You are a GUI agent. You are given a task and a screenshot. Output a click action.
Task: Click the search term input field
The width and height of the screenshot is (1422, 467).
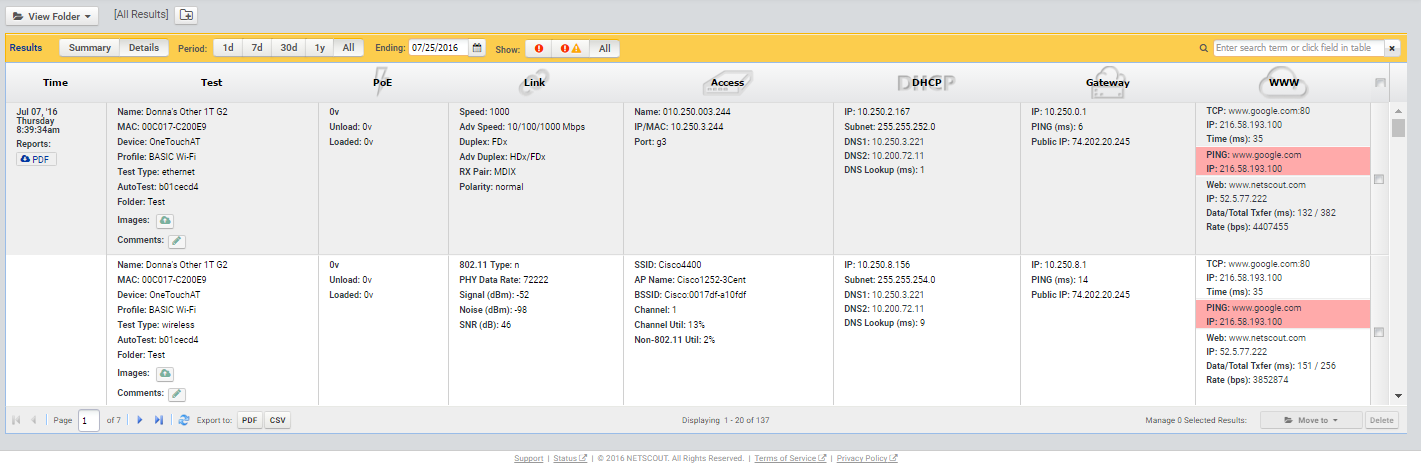coord(1298,48)
